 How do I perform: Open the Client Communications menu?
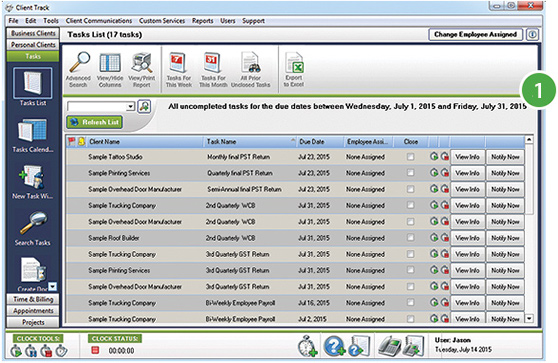pyautogui.click(x=99, y=21)
